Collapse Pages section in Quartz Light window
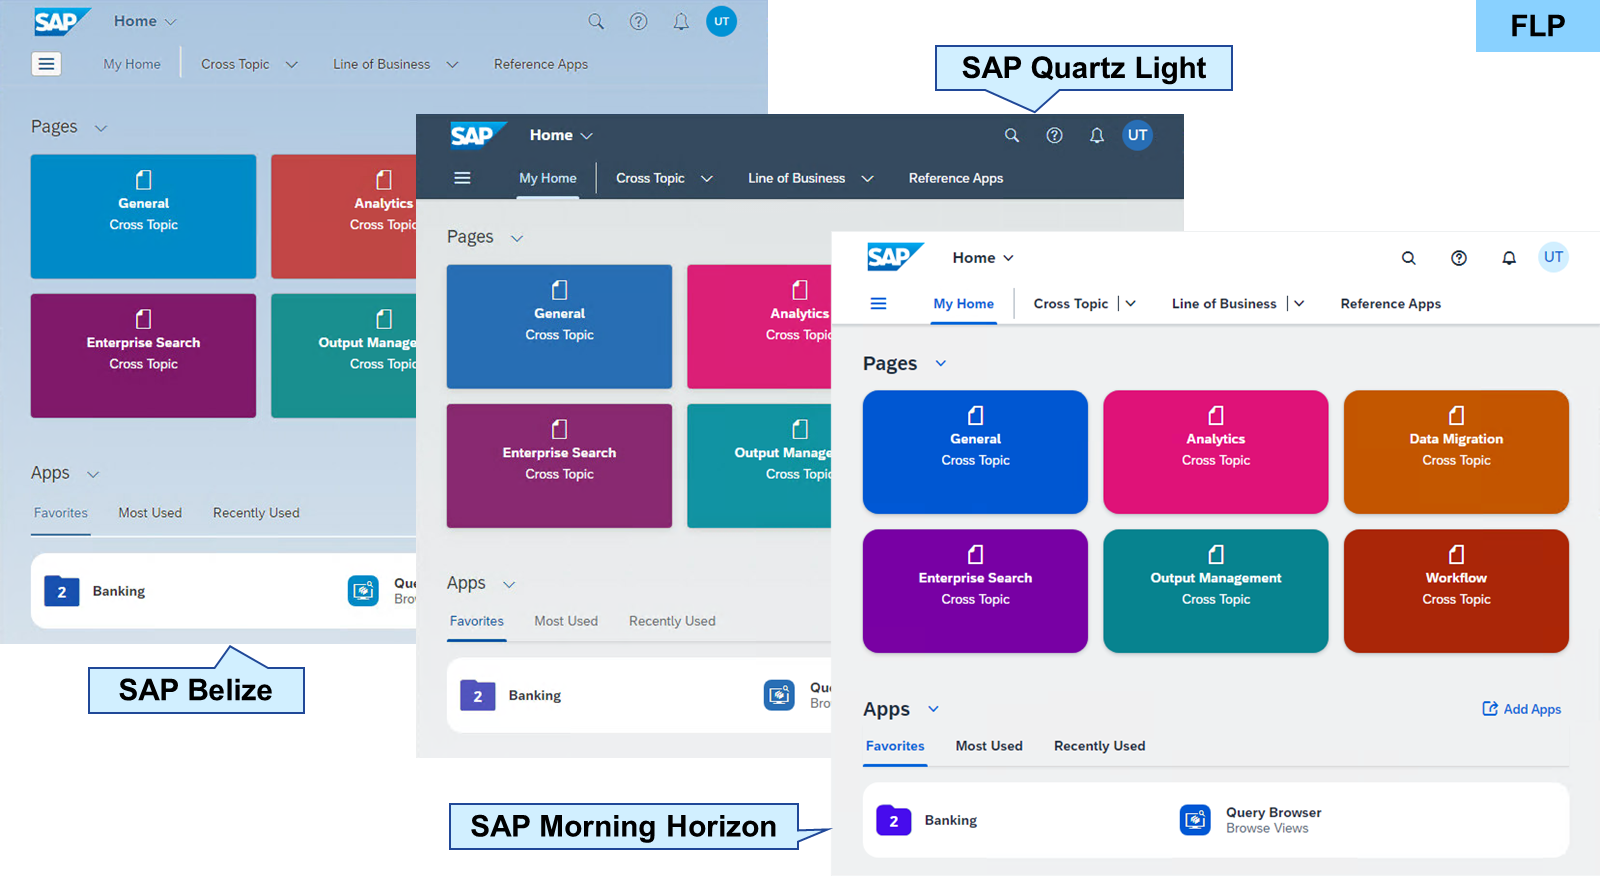This screenshot has width=1600, height=876. pos(517,238)
